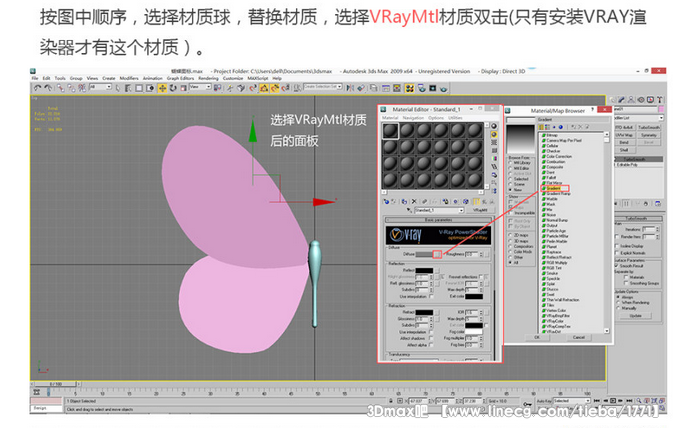Screen dimensions: 688x428
Task: Click OK in Material/Map Browser
Action: point(538,337)
